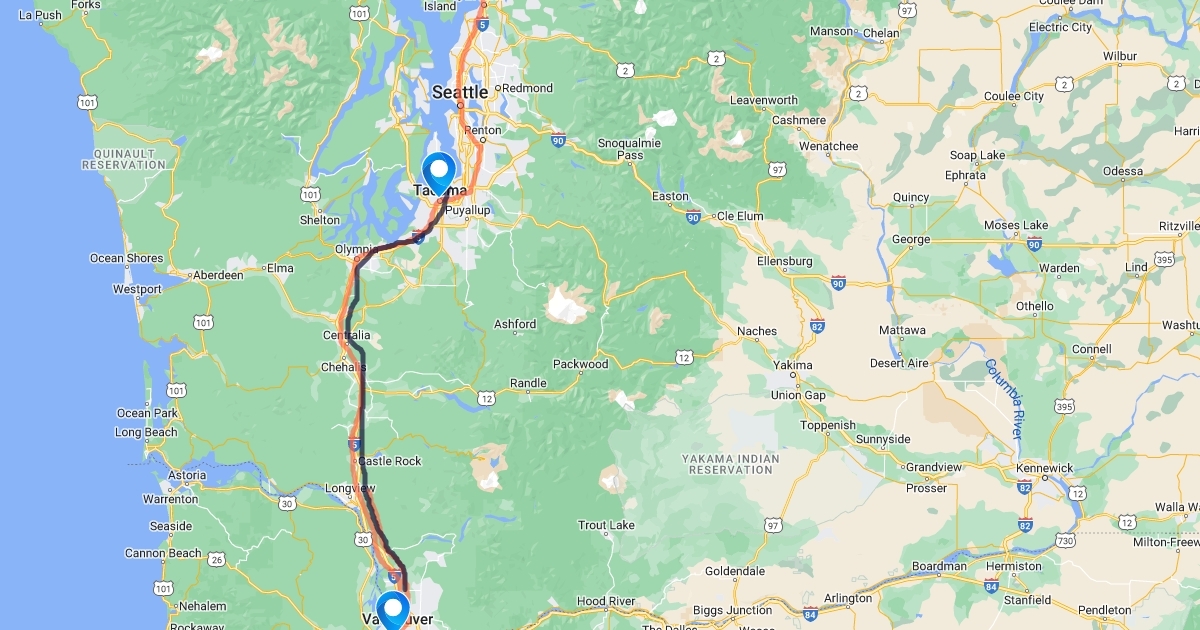The width and height of the screenshot is (1200, 630).
Task: Click the US 12 shield near Randle
Action: coord(486,398)
